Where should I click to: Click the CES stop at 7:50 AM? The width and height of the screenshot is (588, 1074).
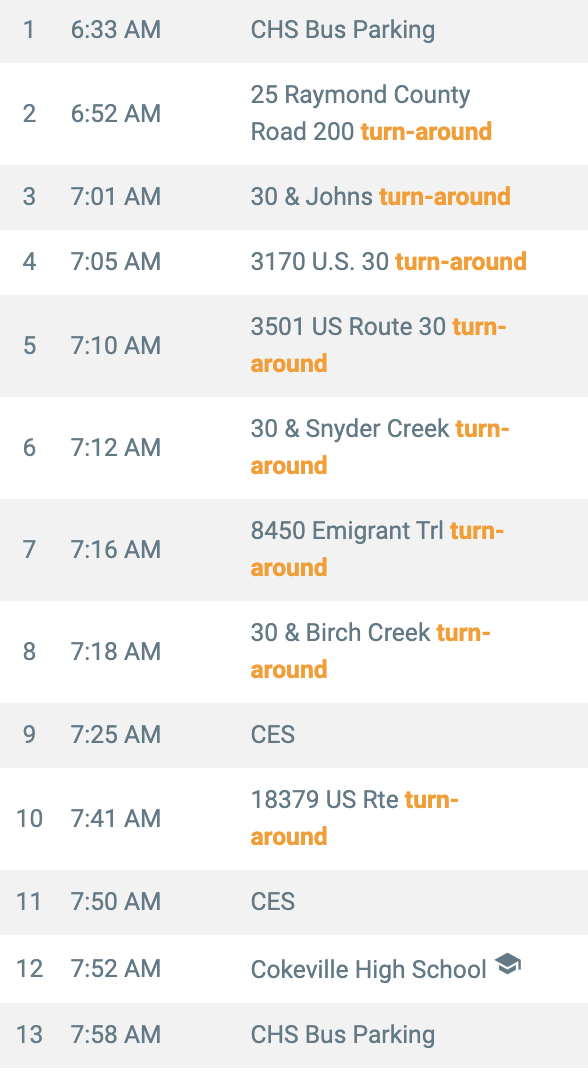(x=294, y=902)
